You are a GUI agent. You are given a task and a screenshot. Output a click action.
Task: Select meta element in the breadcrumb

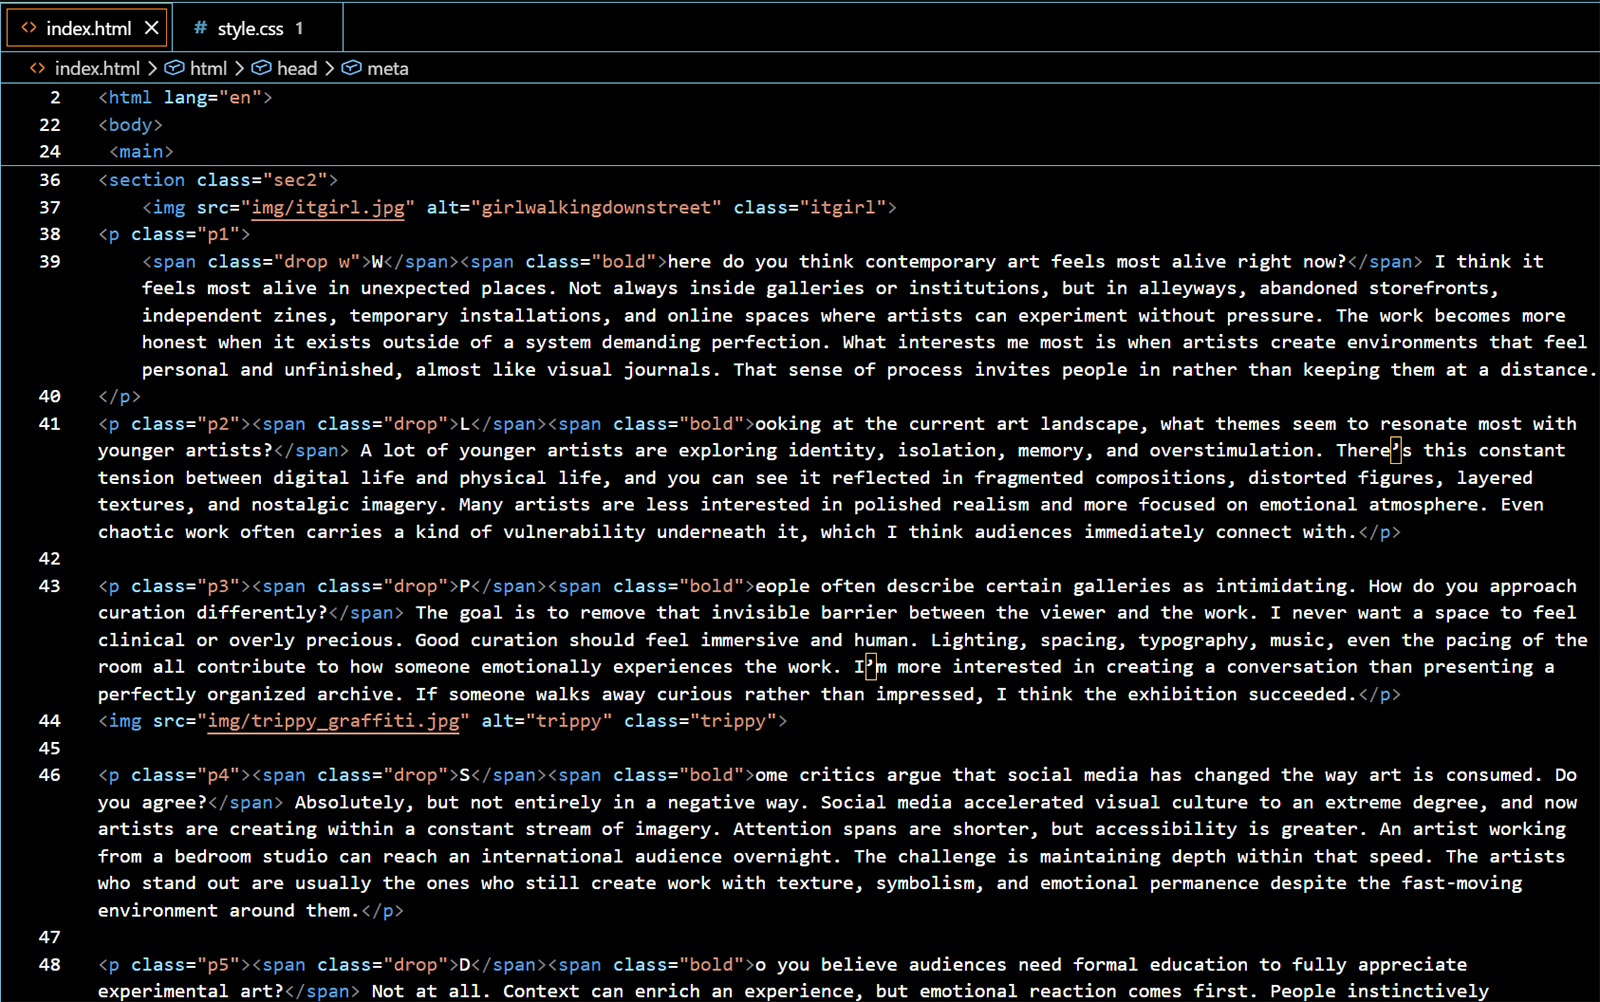[x=387, y=68]
